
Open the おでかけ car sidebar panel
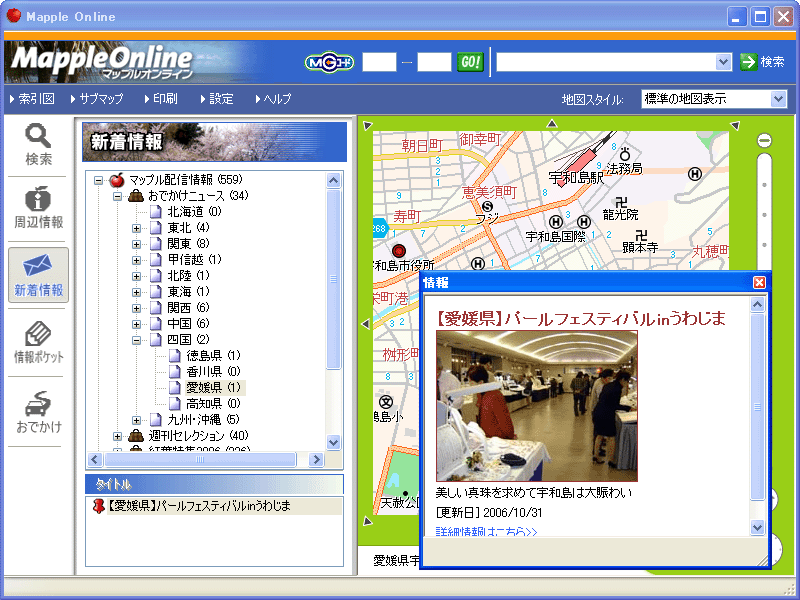(x=38, y=412)
